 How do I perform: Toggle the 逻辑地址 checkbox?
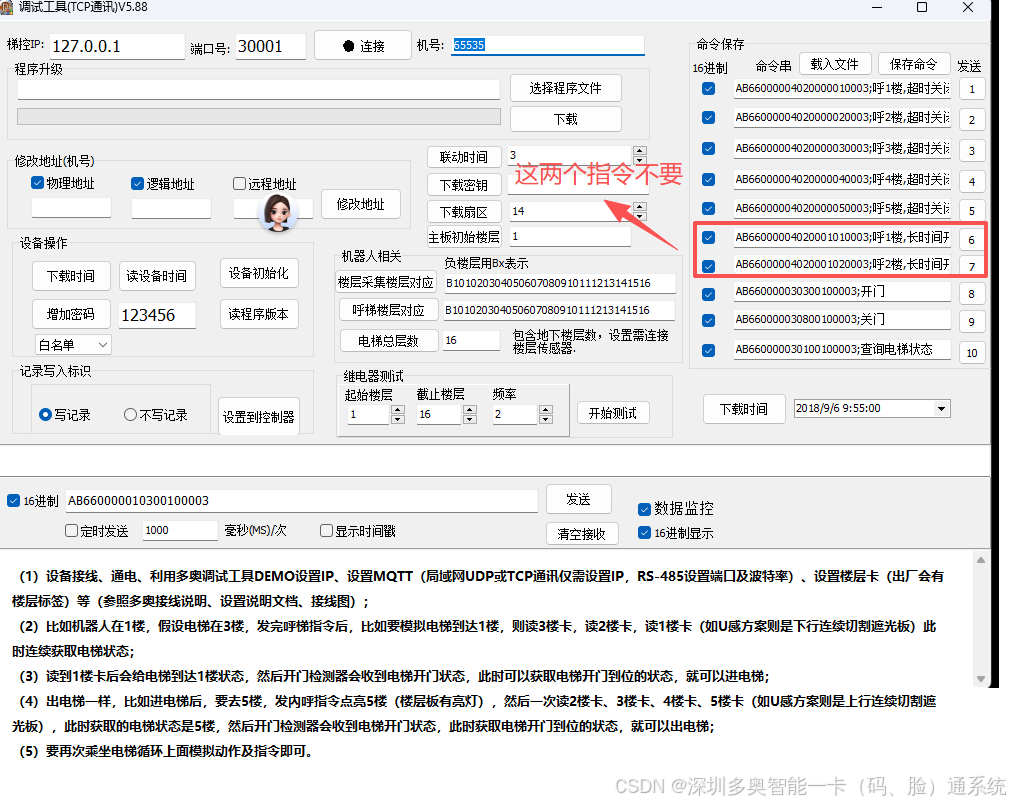(x=137, y=184)
